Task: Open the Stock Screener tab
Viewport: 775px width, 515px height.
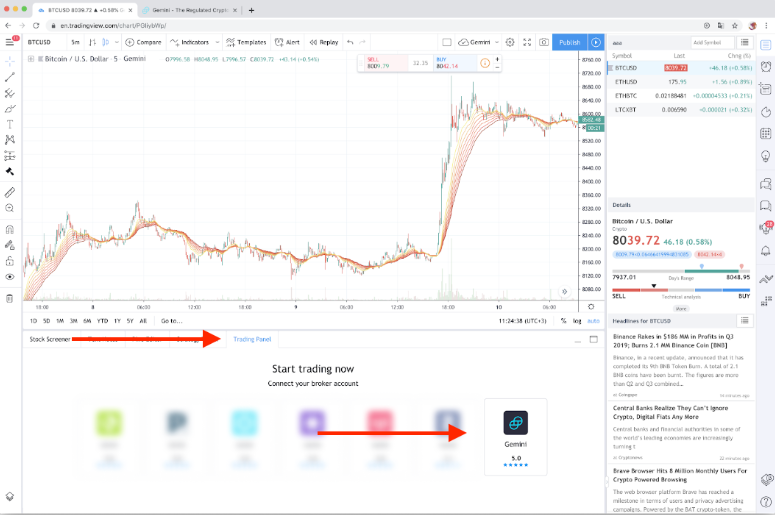Action: click(49, 339)
